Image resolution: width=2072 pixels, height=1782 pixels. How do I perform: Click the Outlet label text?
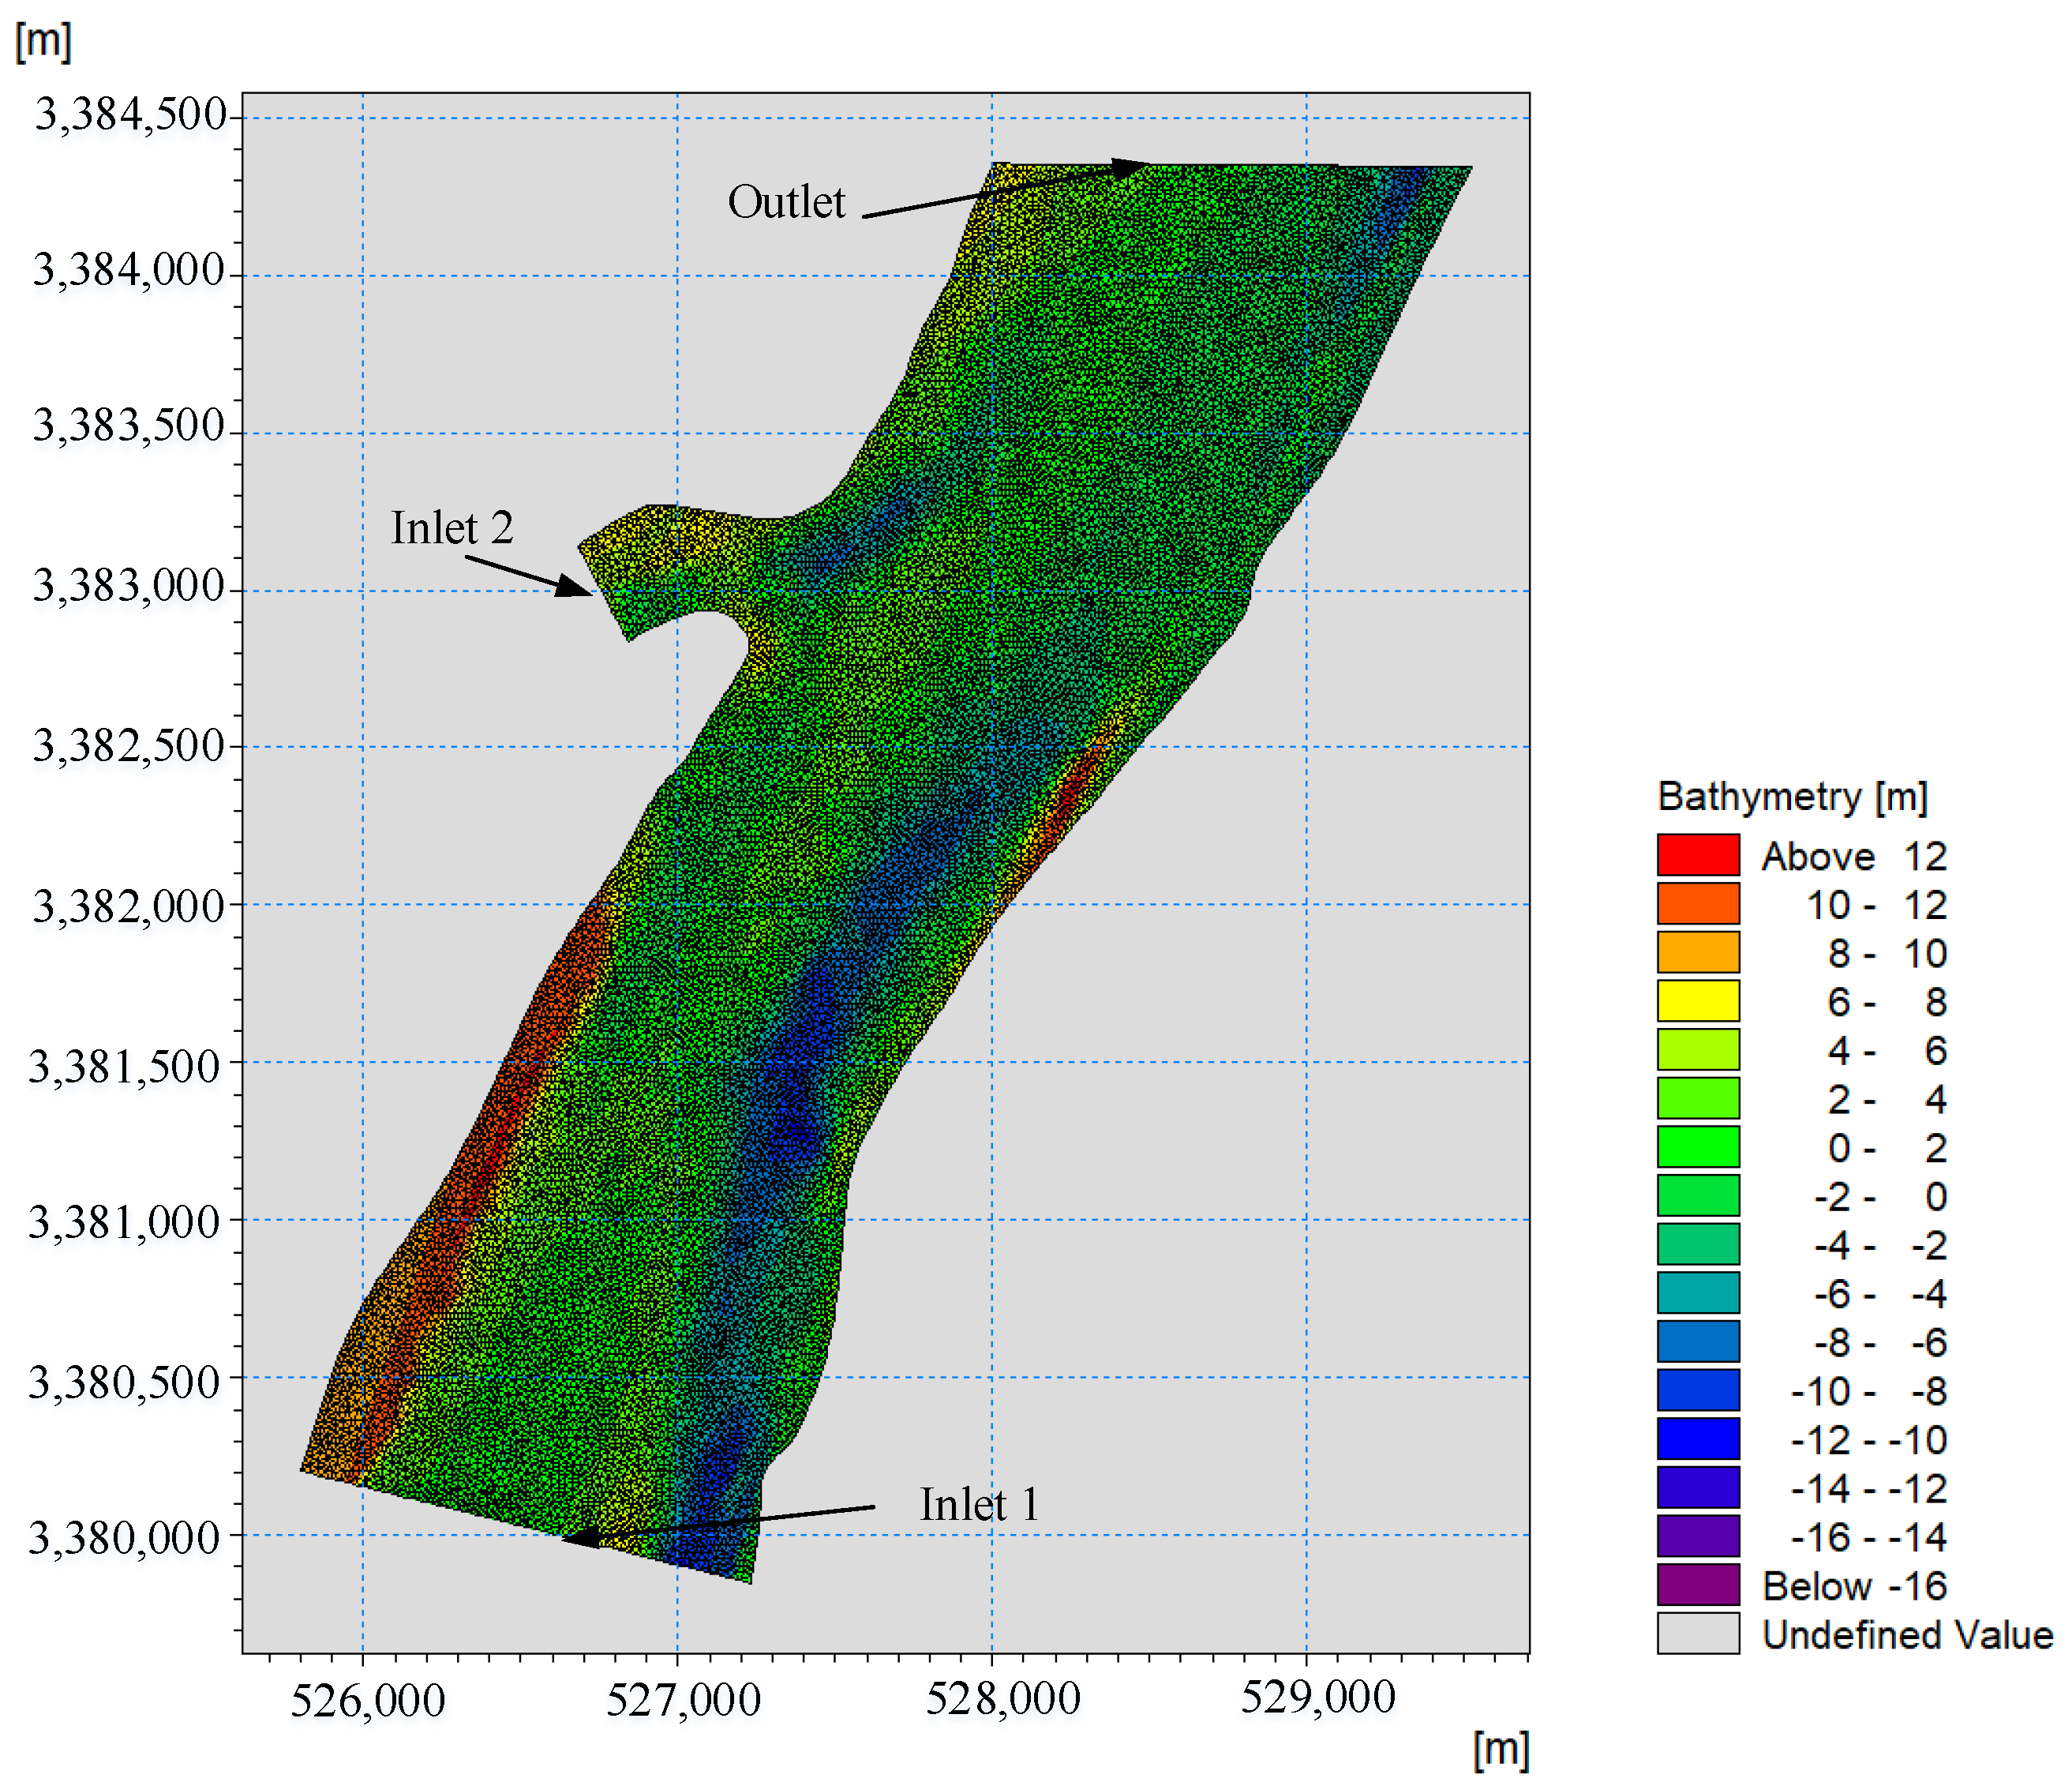point(786,203)
